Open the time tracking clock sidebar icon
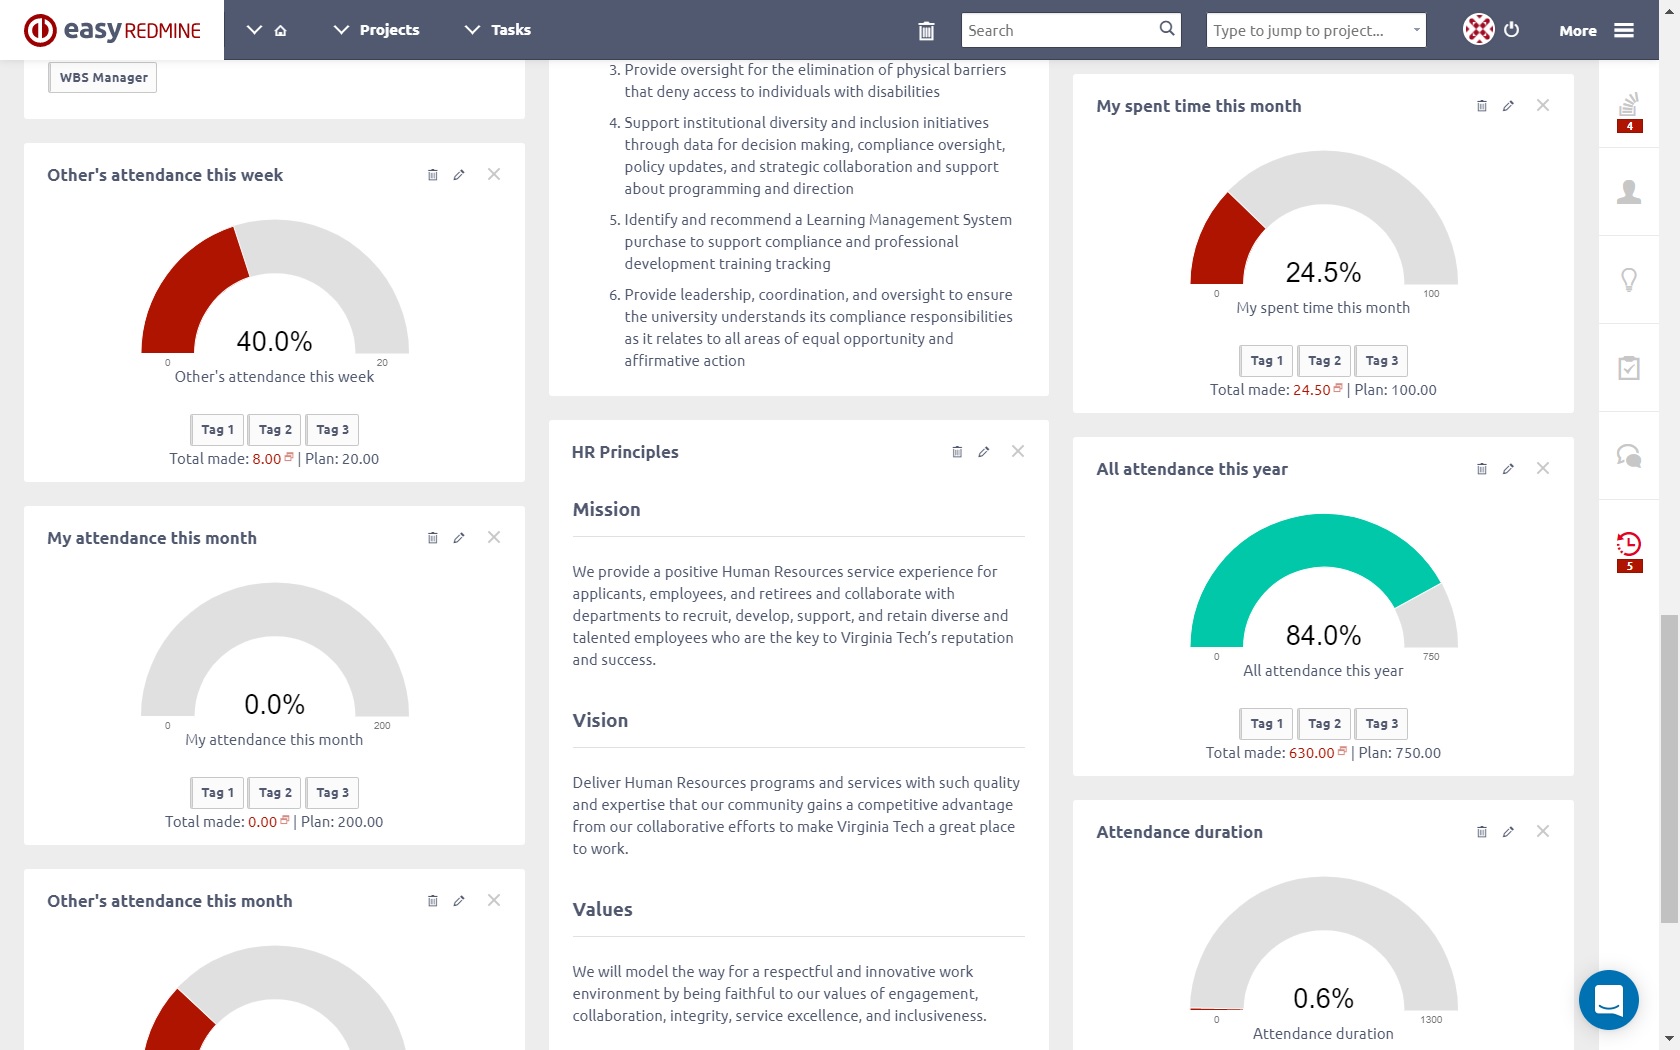This screenshot has width=1680, height=1050. (1629, 545)
